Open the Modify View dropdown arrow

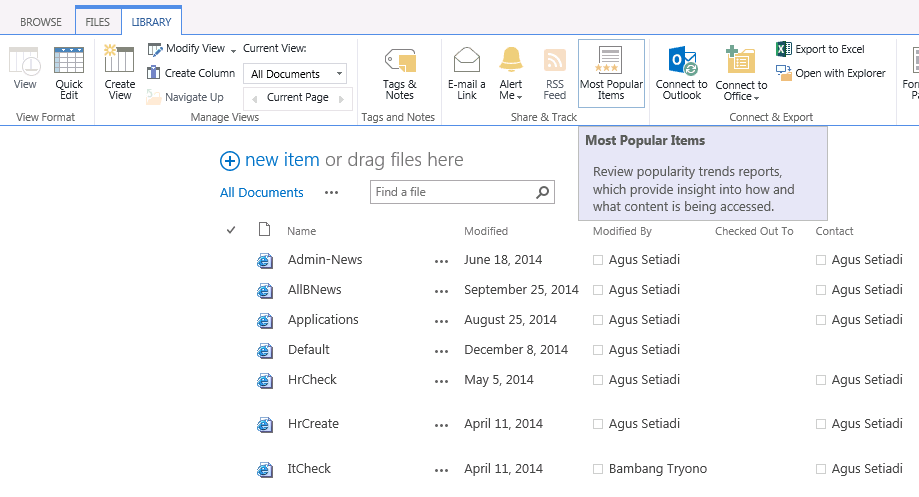point(233,50)
